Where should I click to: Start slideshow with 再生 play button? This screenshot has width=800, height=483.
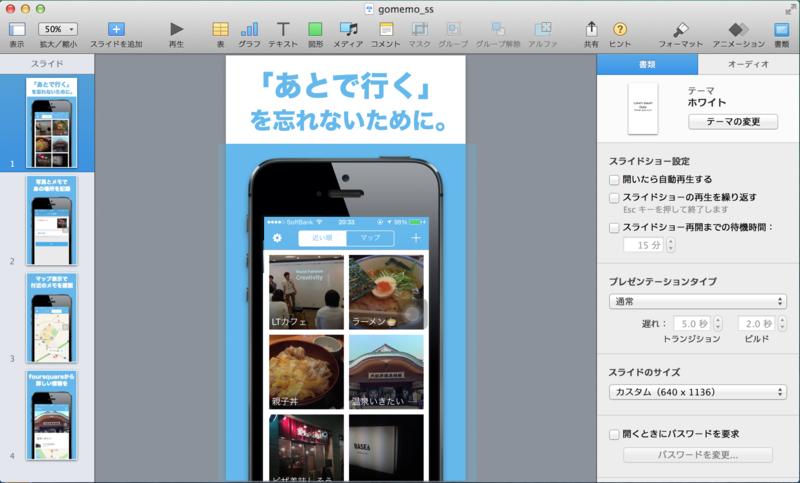pyautogui.click(x=177, y=30)
